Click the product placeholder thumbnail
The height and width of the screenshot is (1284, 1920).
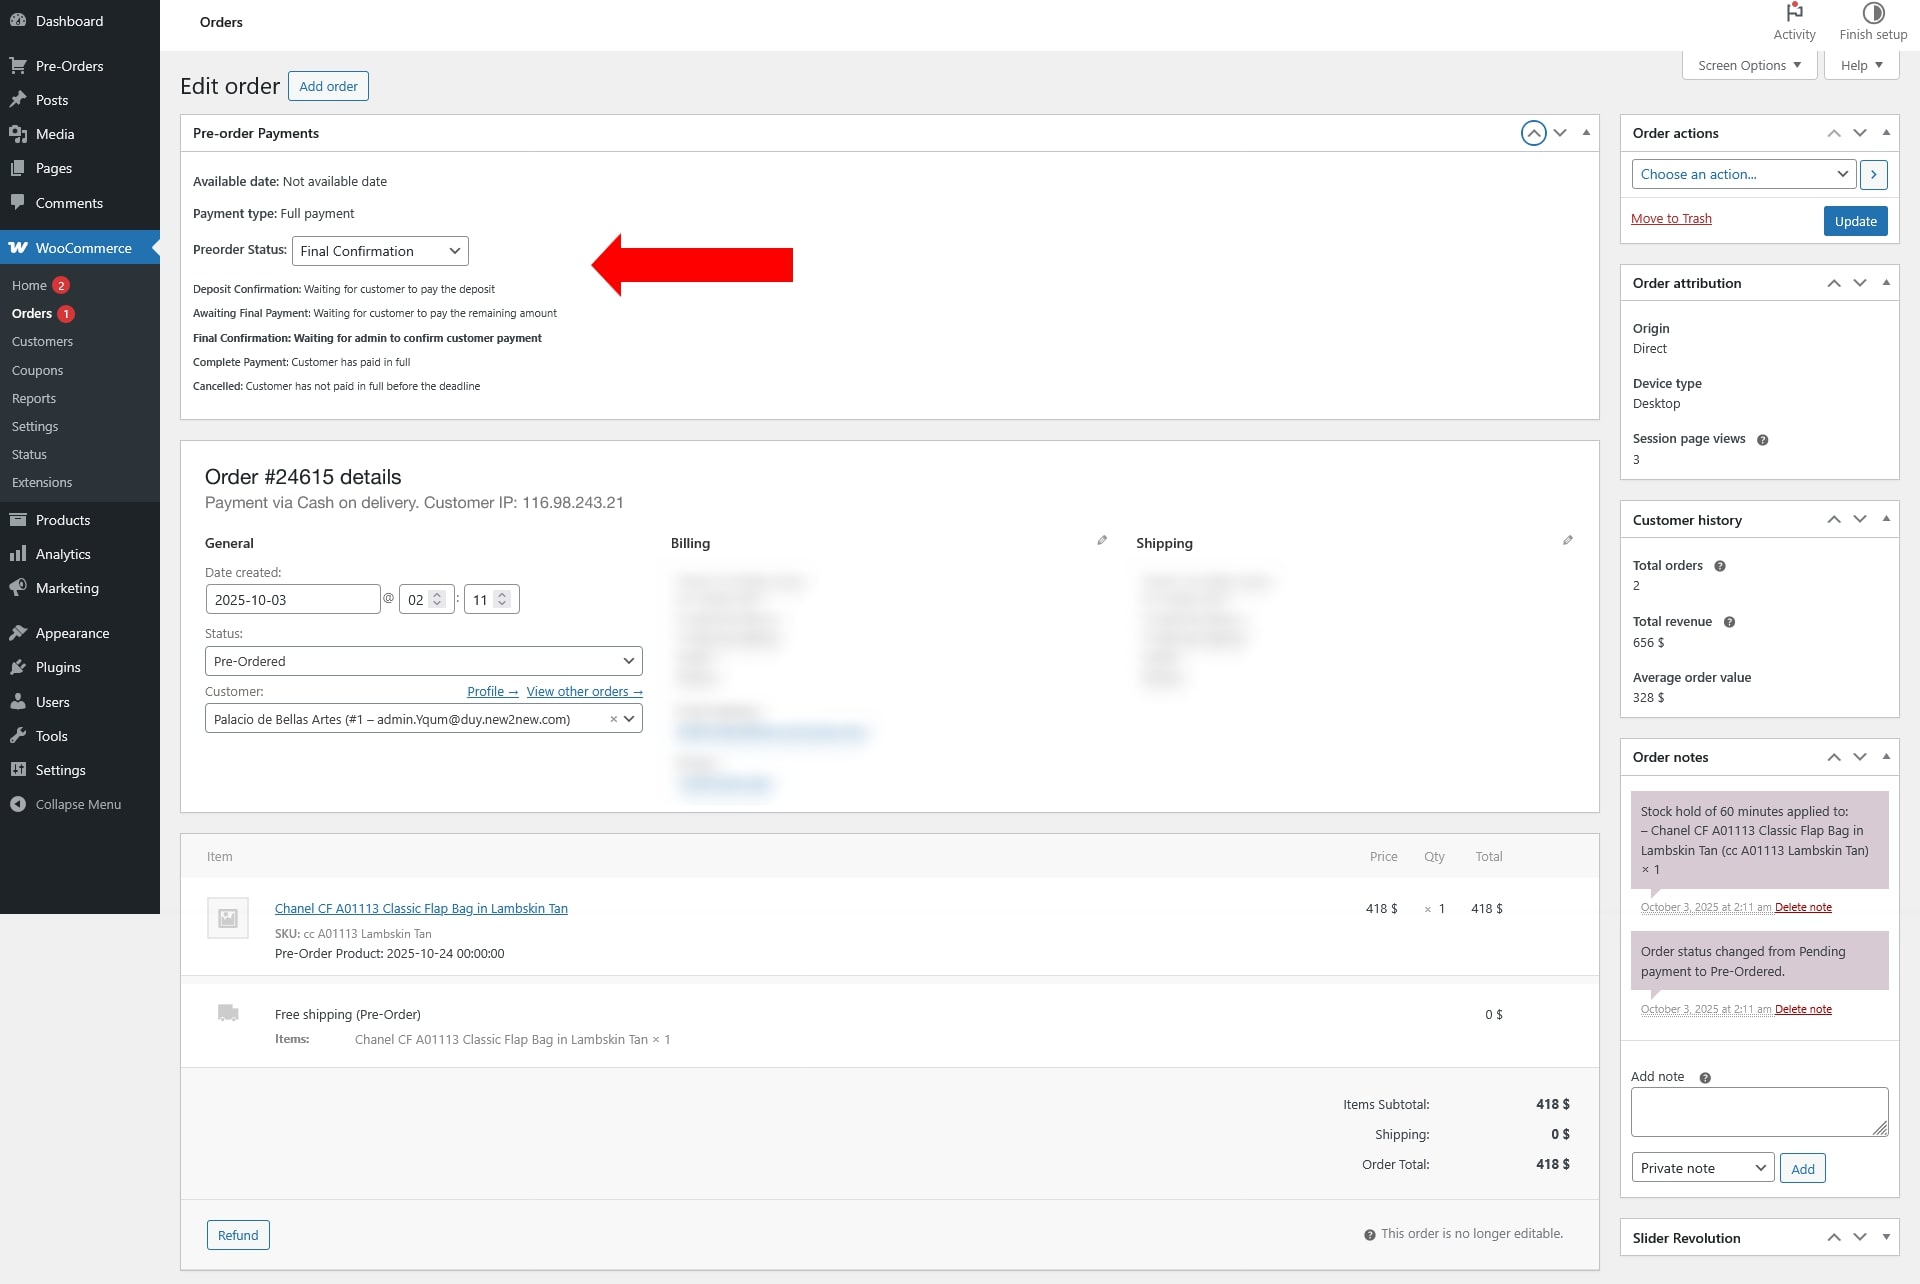point(228,918)
